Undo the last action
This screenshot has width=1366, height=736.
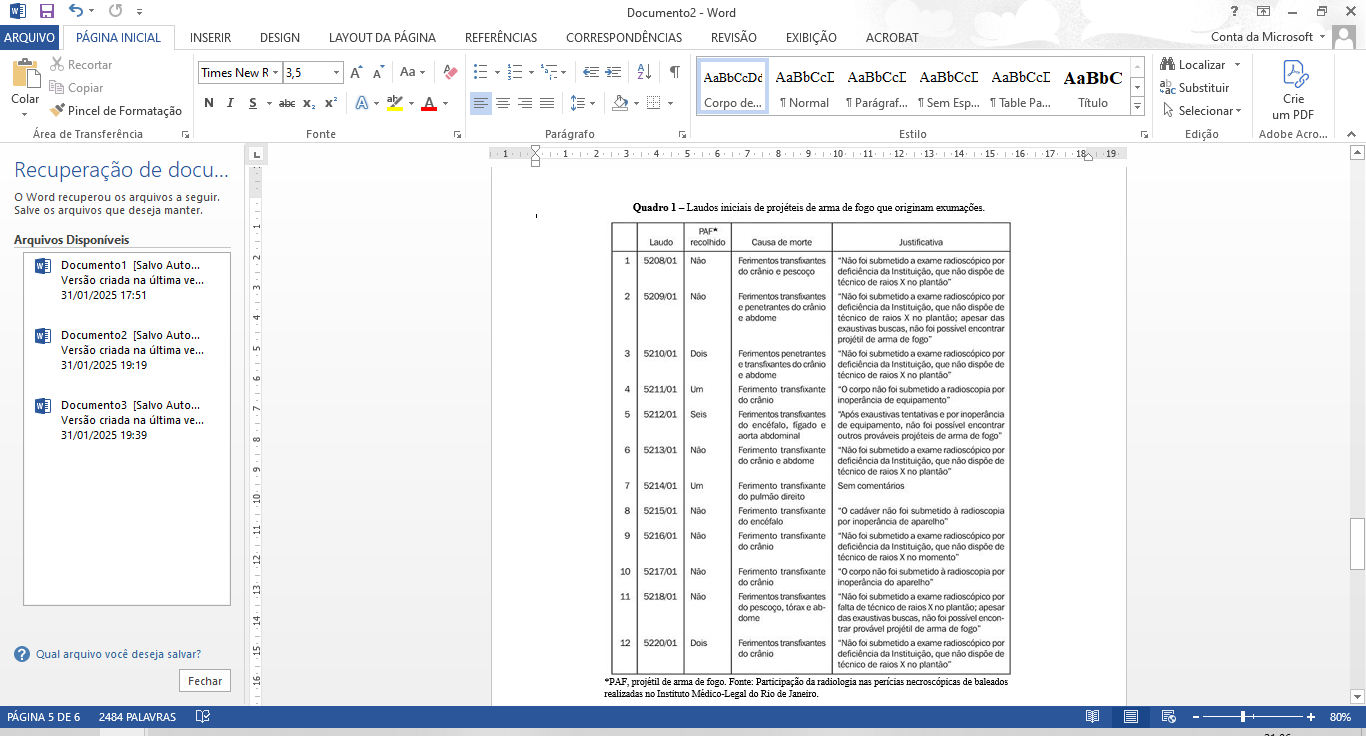pyautogui.click(x=77, y=12)
